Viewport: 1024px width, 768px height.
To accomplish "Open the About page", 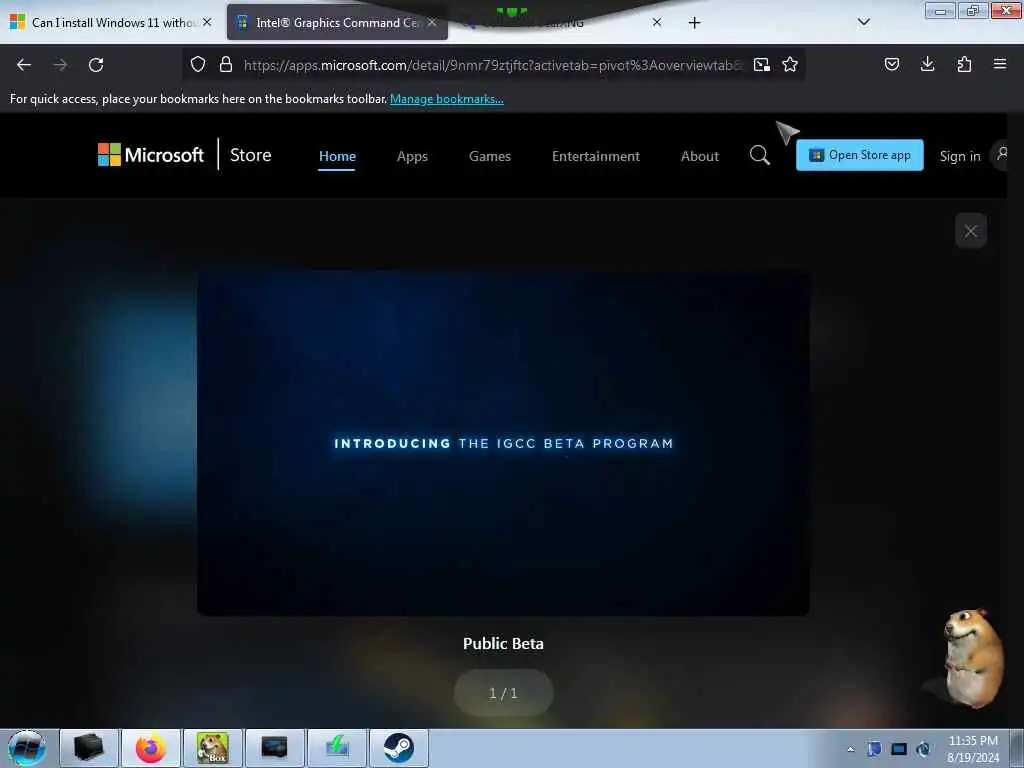I will [699, 156].
